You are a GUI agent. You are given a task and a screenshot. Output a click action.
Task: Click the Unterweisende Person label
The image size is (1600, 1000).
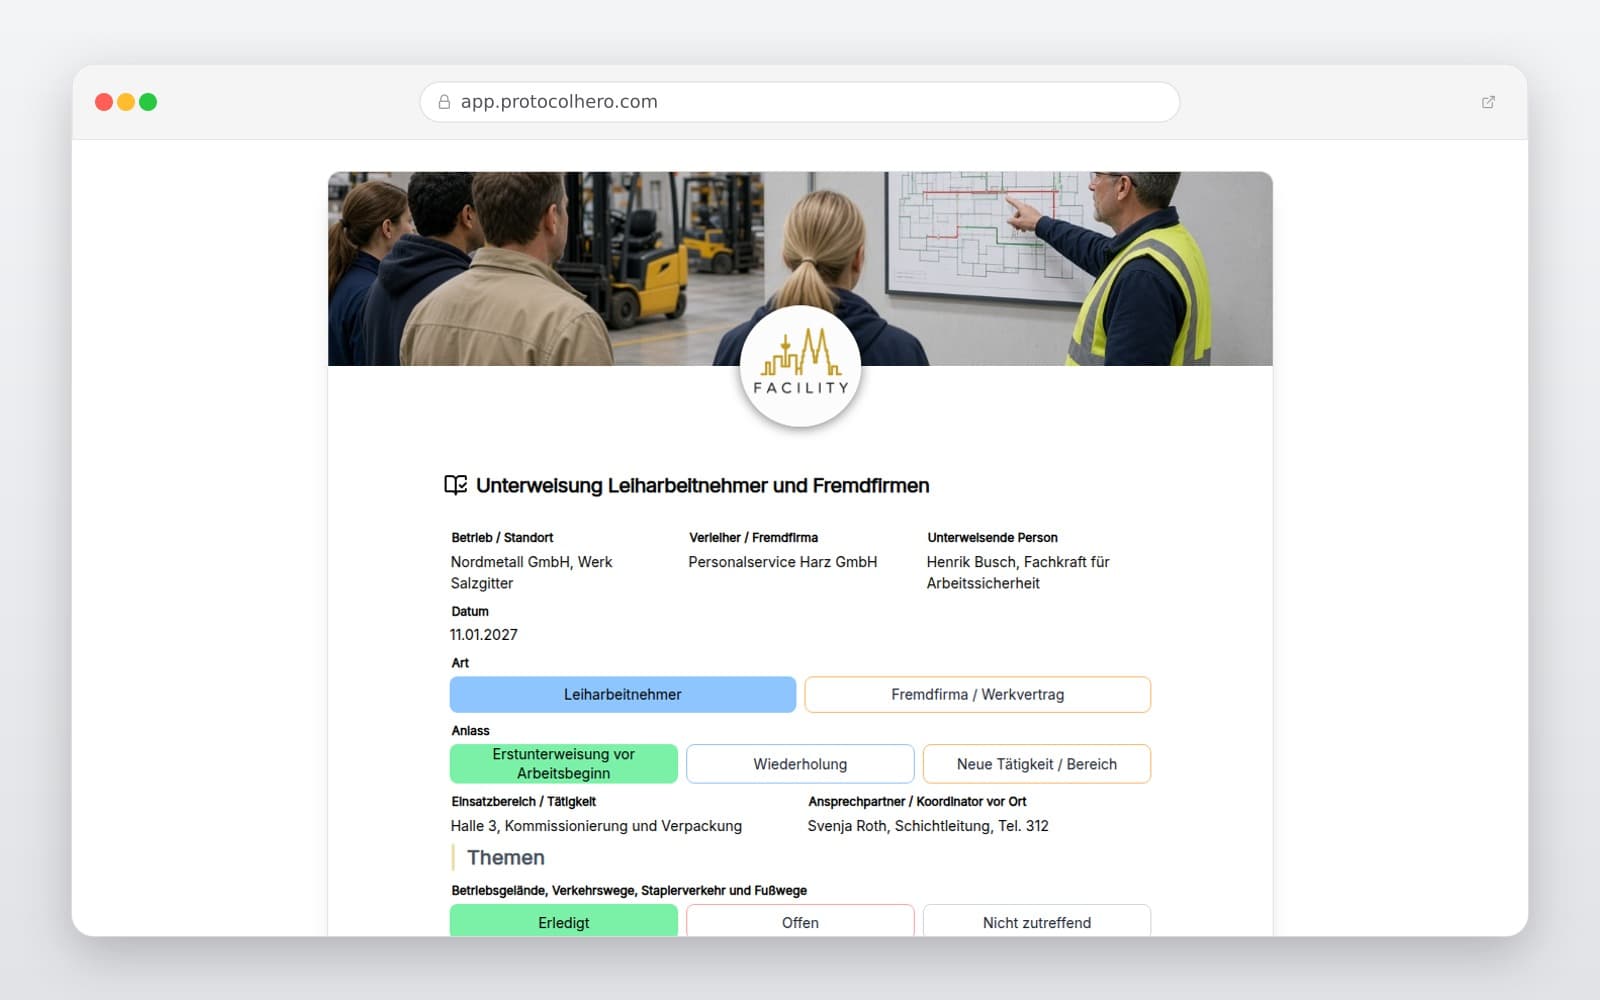click(x=992, y=538)
